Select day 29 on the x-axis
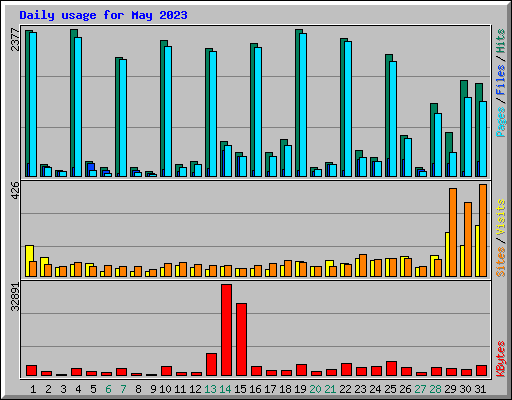 pos(450,389)
